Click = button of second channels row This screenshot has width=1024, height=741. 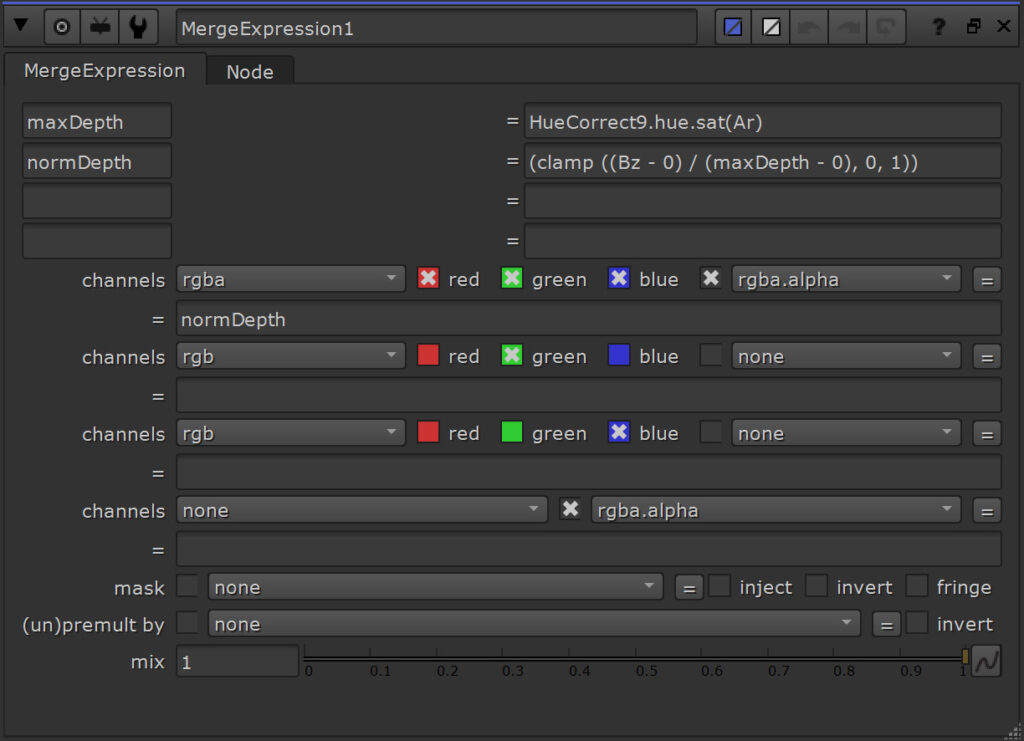[x=987, y=357]
